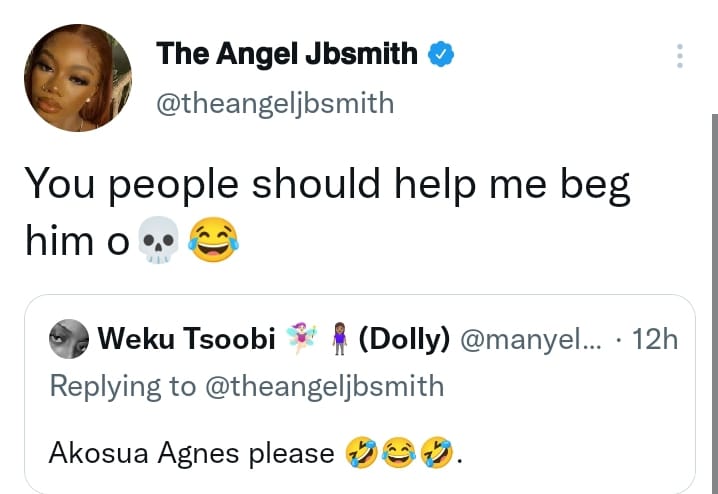This screenshot has width=718, height=494.
Task: Open the truncated @manyel... handle
Action: [531, 340]
